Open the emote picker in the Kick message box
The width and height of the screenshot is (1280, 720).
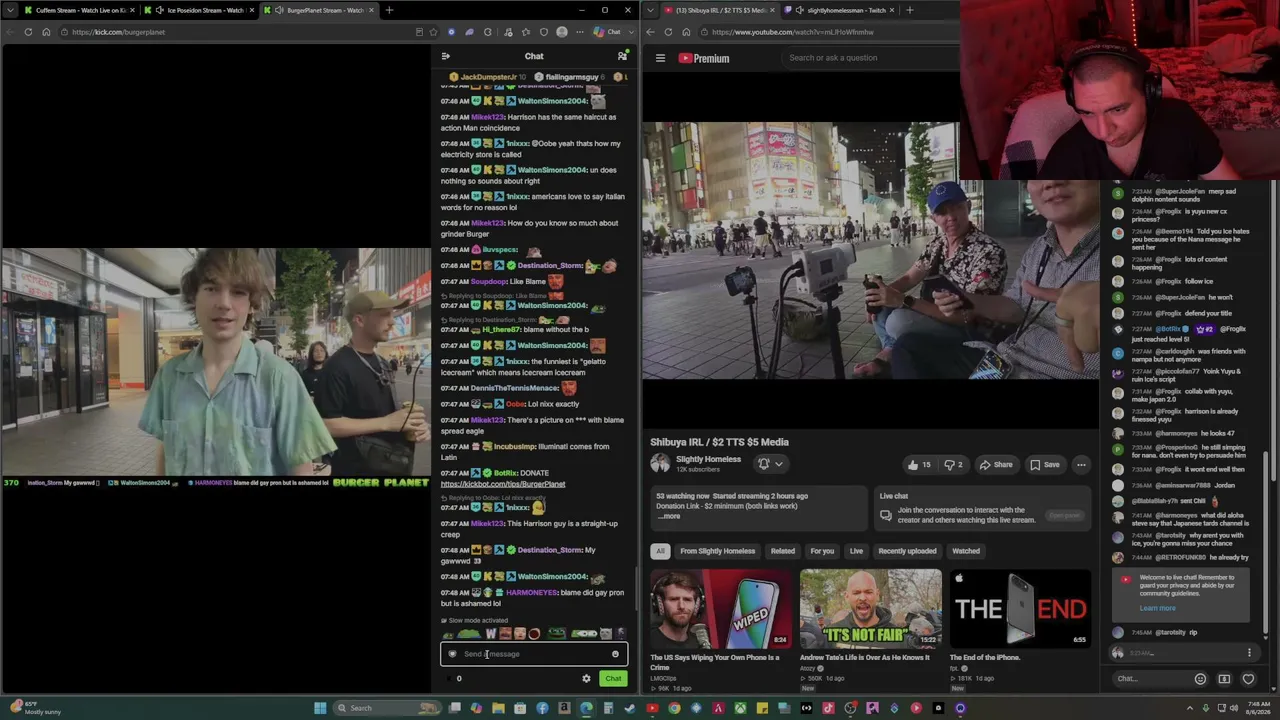pyautogui.click(x=615, y=654)
